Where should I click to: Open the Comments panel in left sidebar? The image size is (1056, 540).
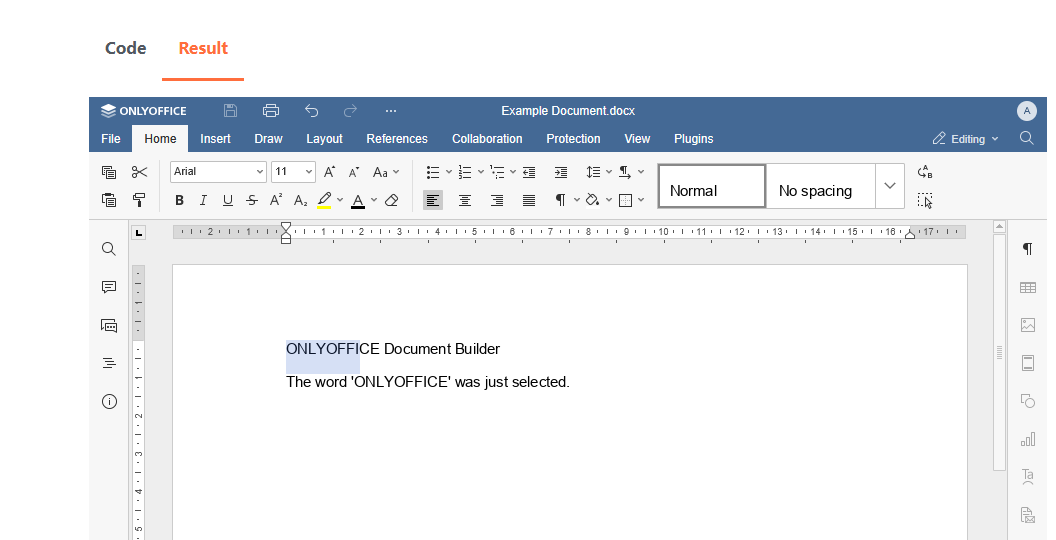108,288
